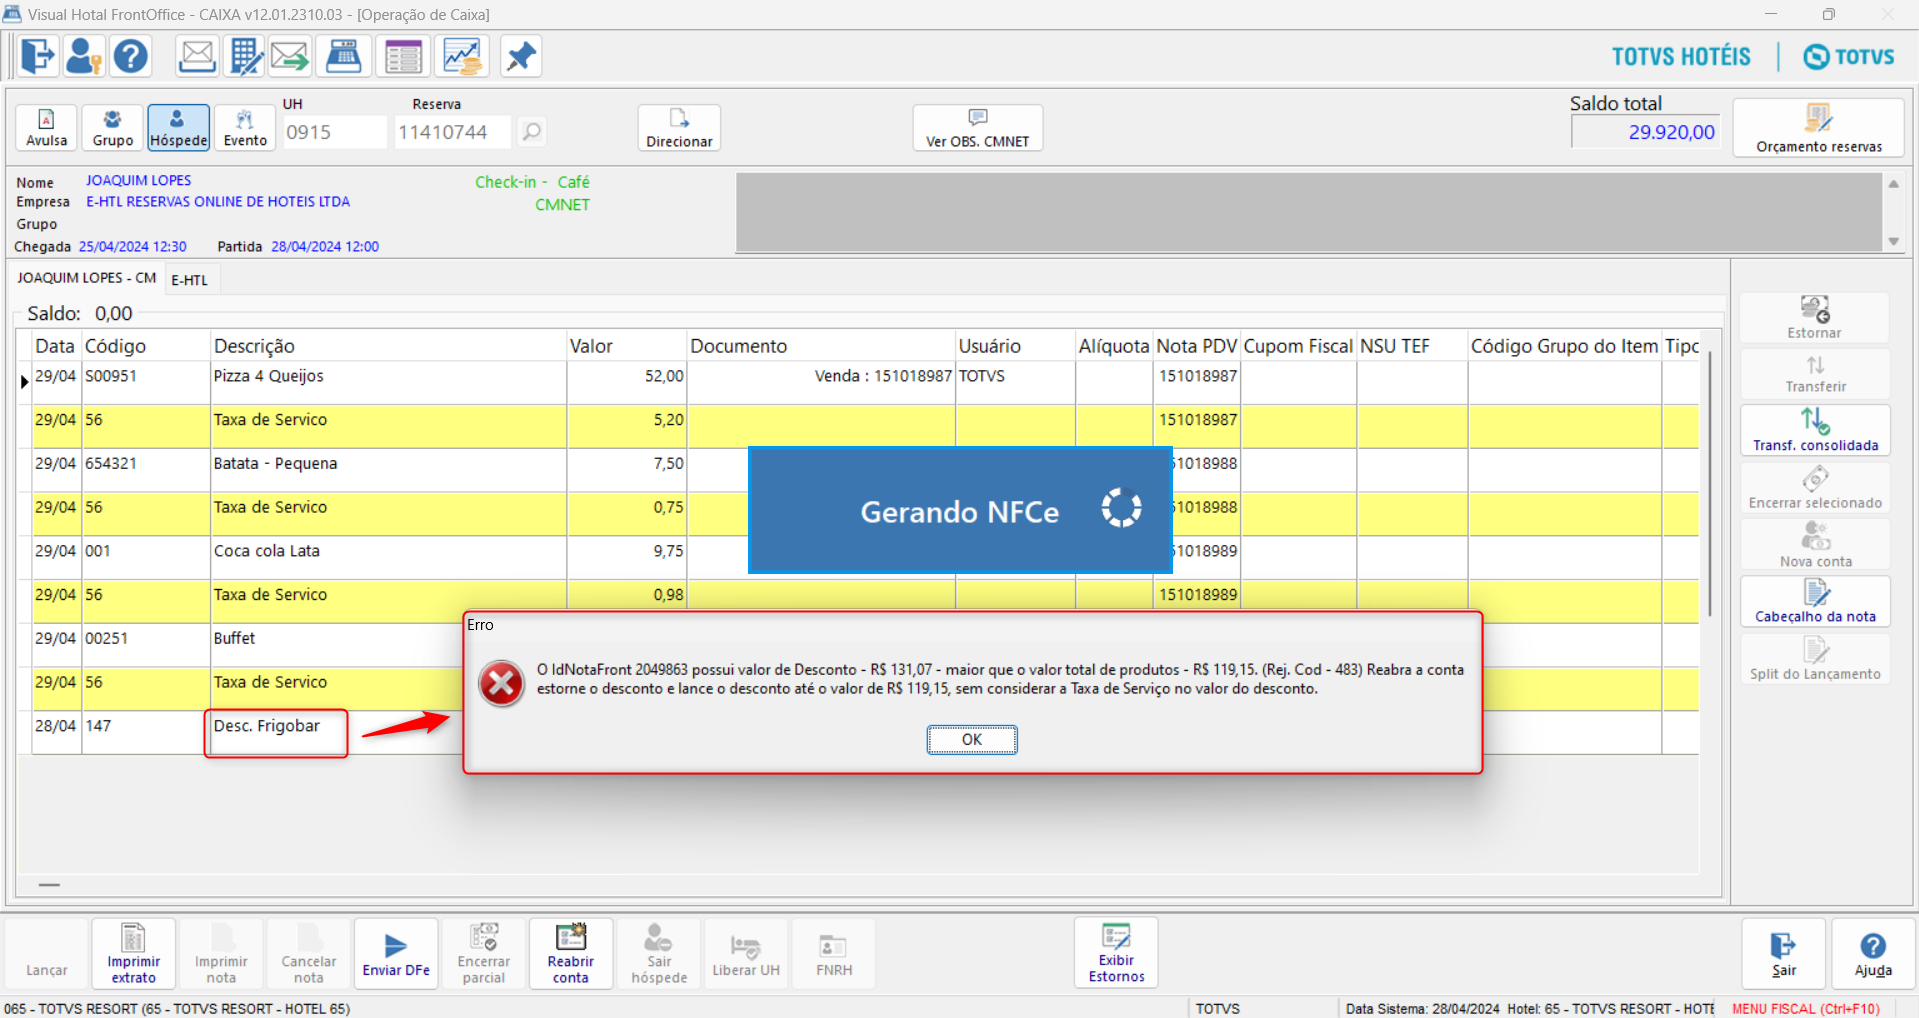The width and height of the screenshot is (1919, 1018).
Task: Click Encerrar parcial
Action: (484, 954)
